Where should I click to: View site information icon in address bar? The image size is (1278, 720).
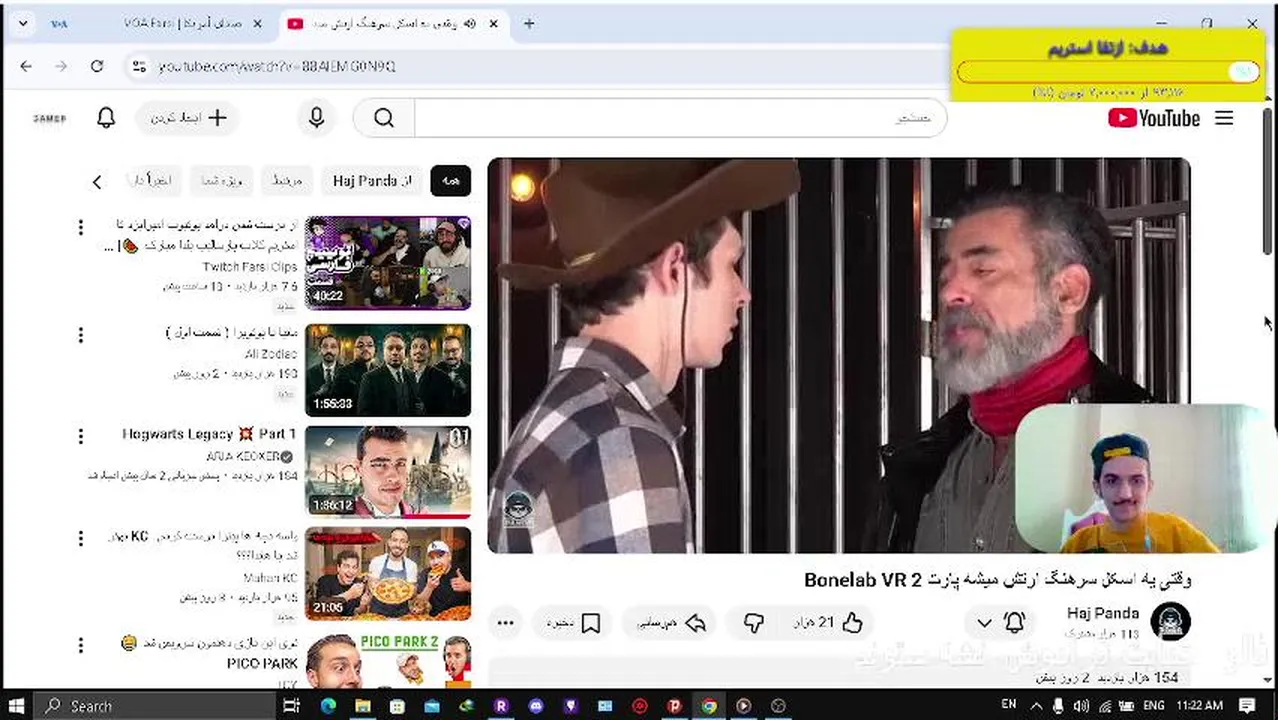point(140,66)
